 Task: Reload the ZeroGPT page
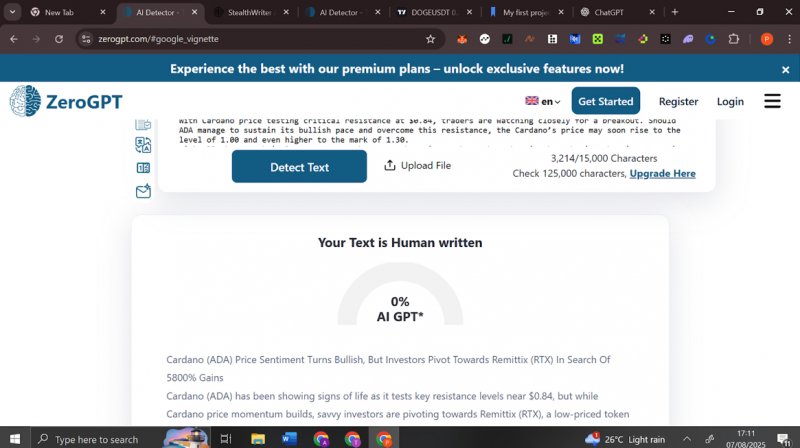(59, 39)
